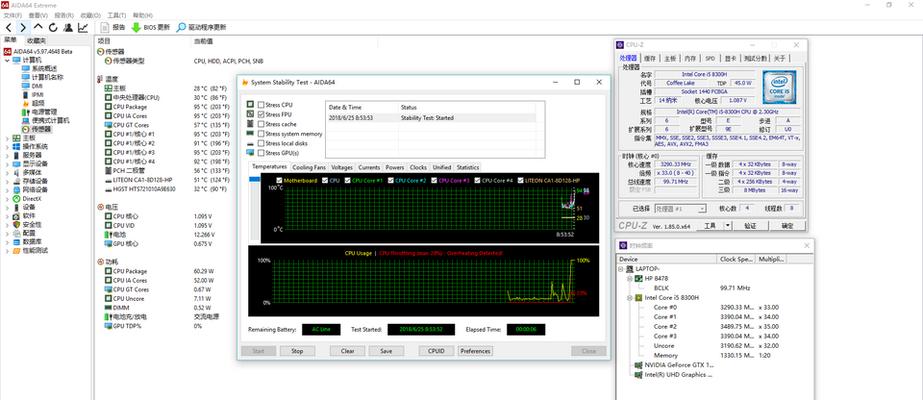Screen dimensions: 923x400
Task: Switch to the Clocks tab
Action: click(x=418, y=168)
